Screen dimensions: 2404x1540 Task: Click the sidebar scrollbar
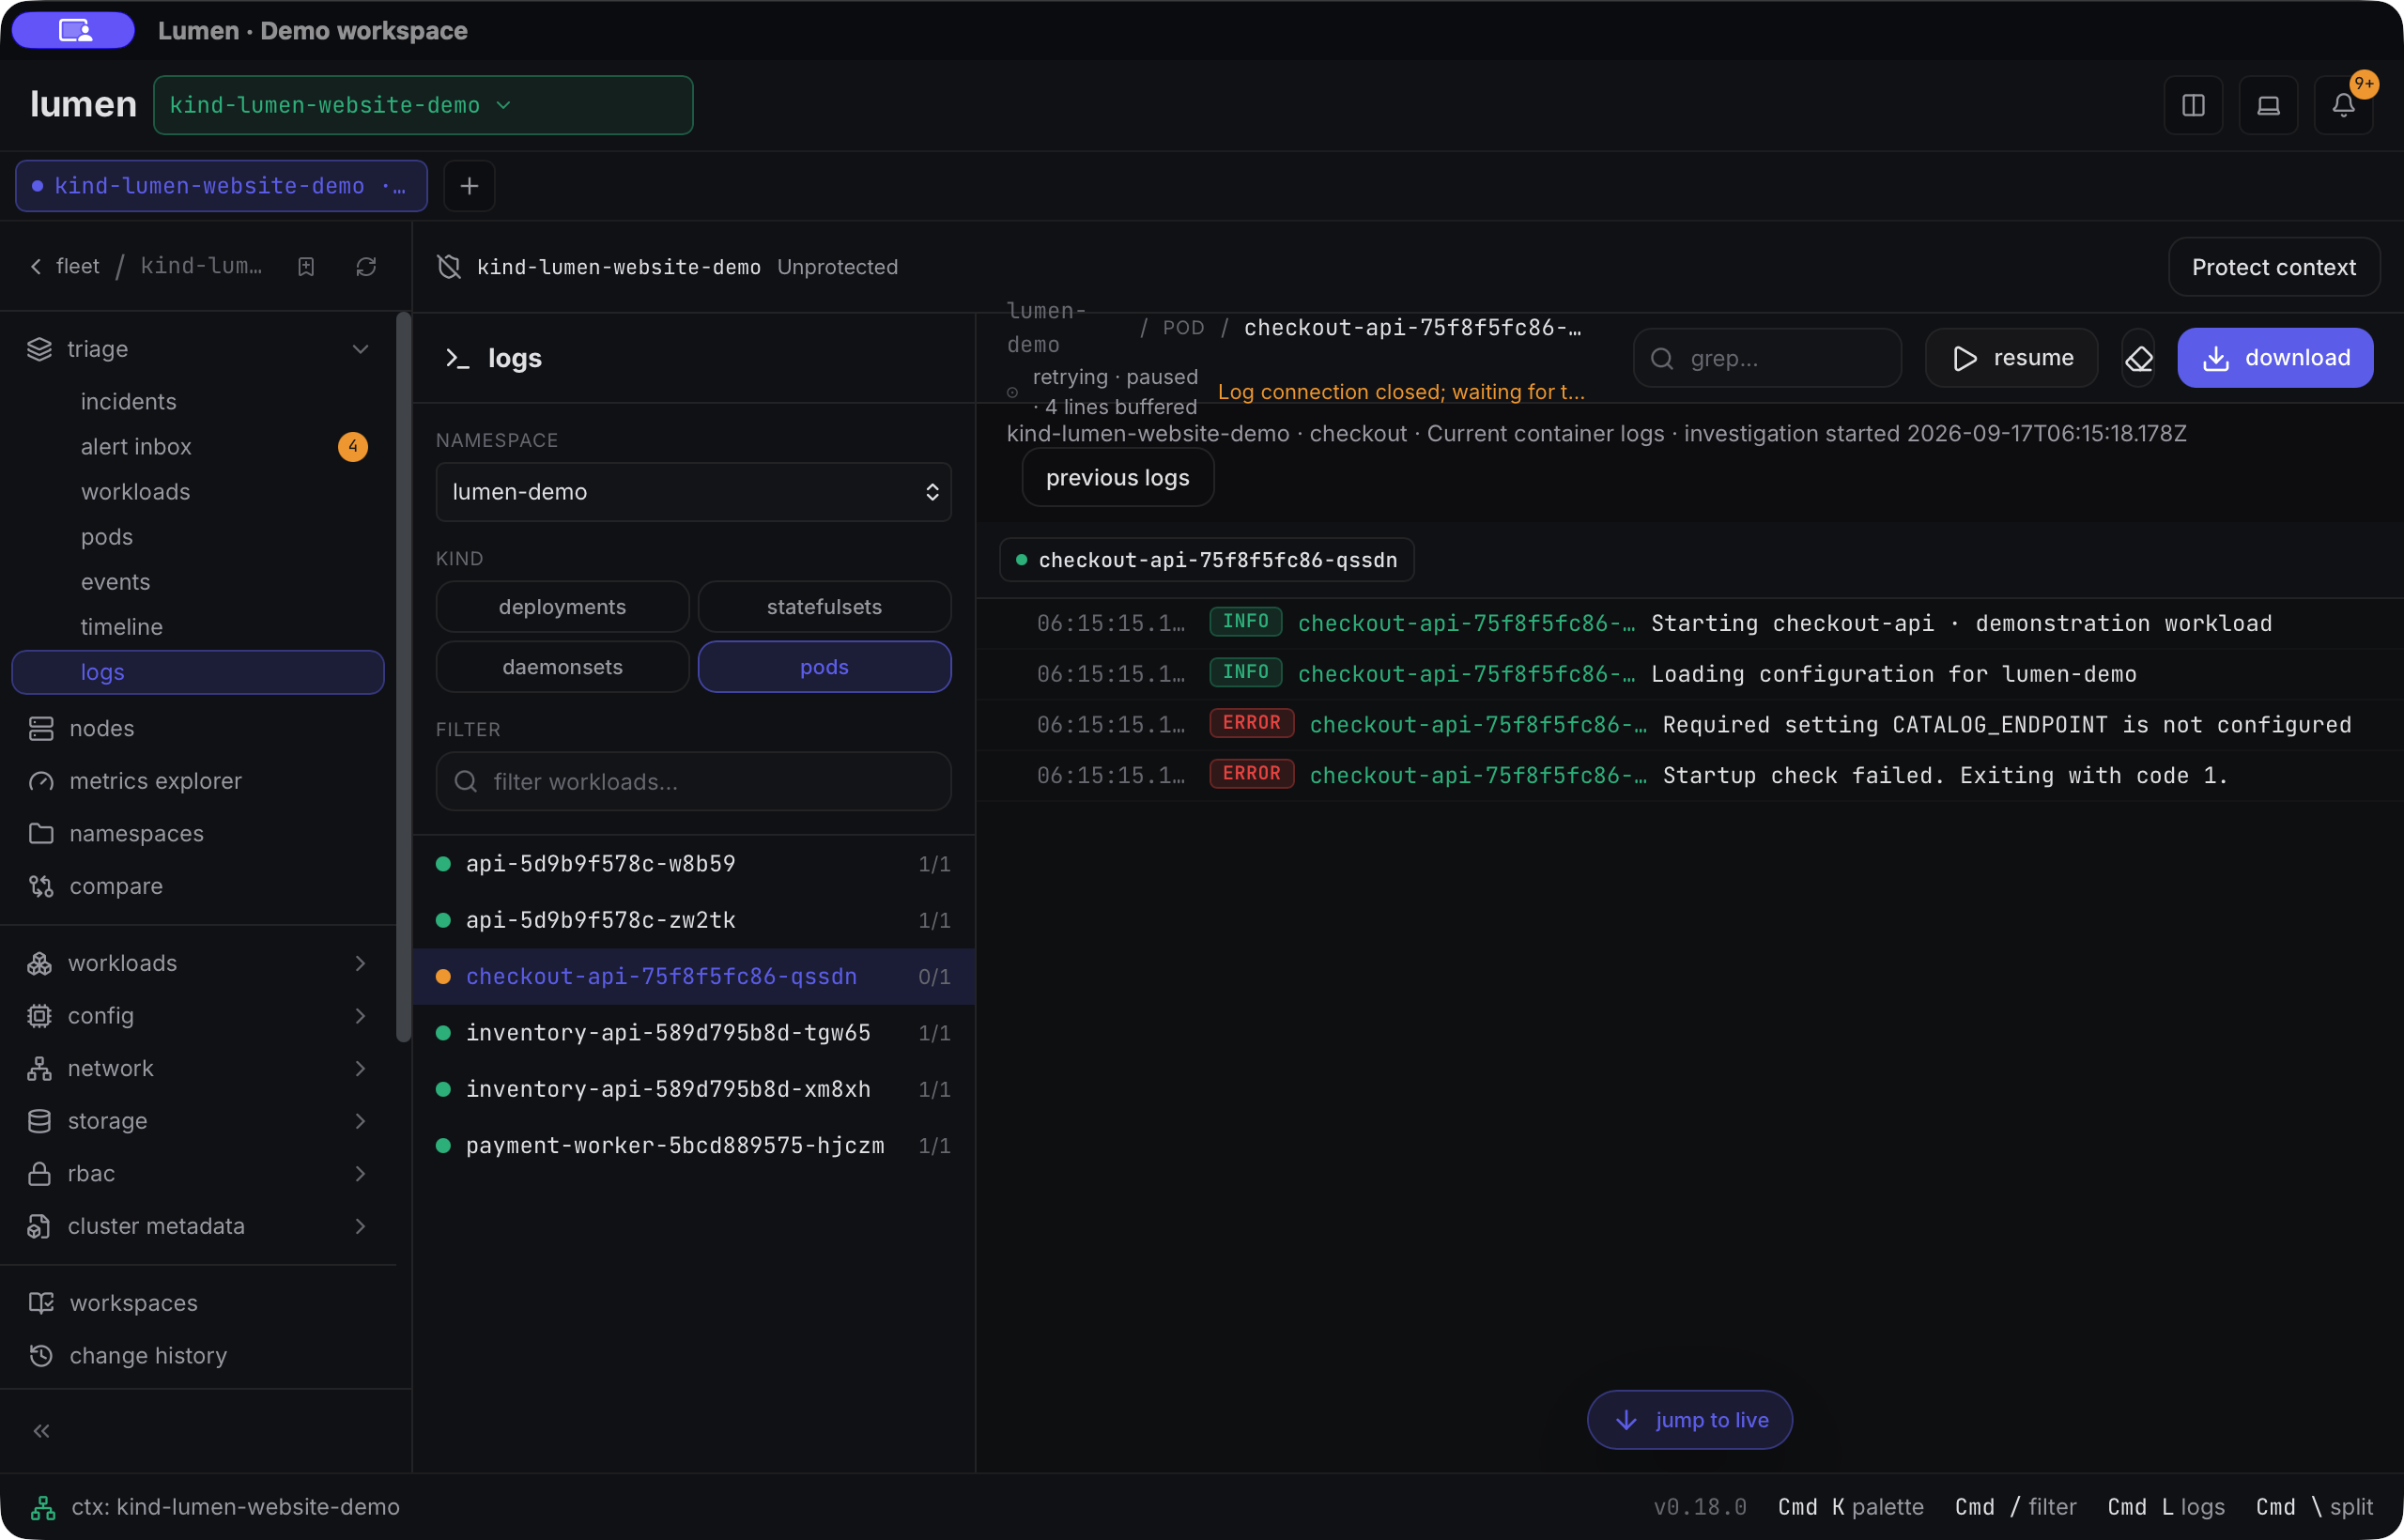click(x=404, y=678)
